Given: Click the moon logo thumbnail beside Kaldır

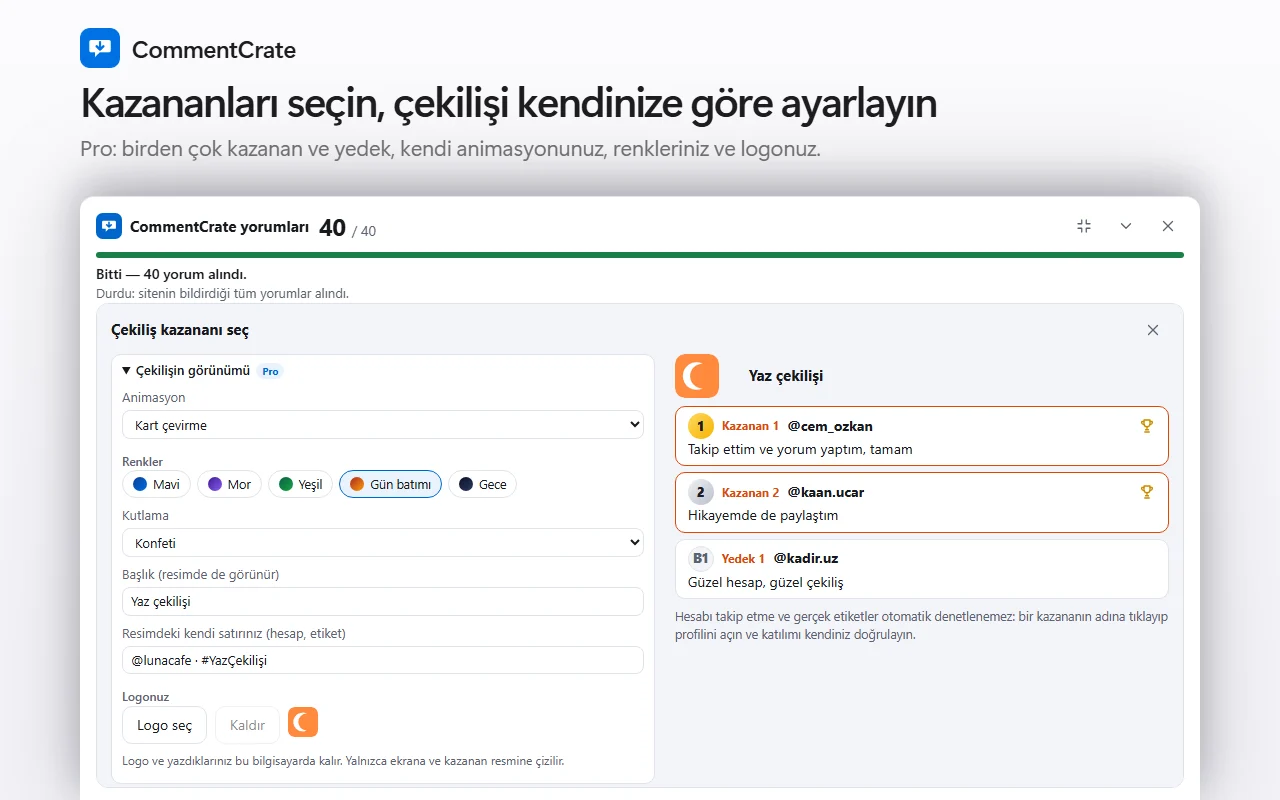Looking at the screenshot, I should pyautogui.click(x=303, y=722).
